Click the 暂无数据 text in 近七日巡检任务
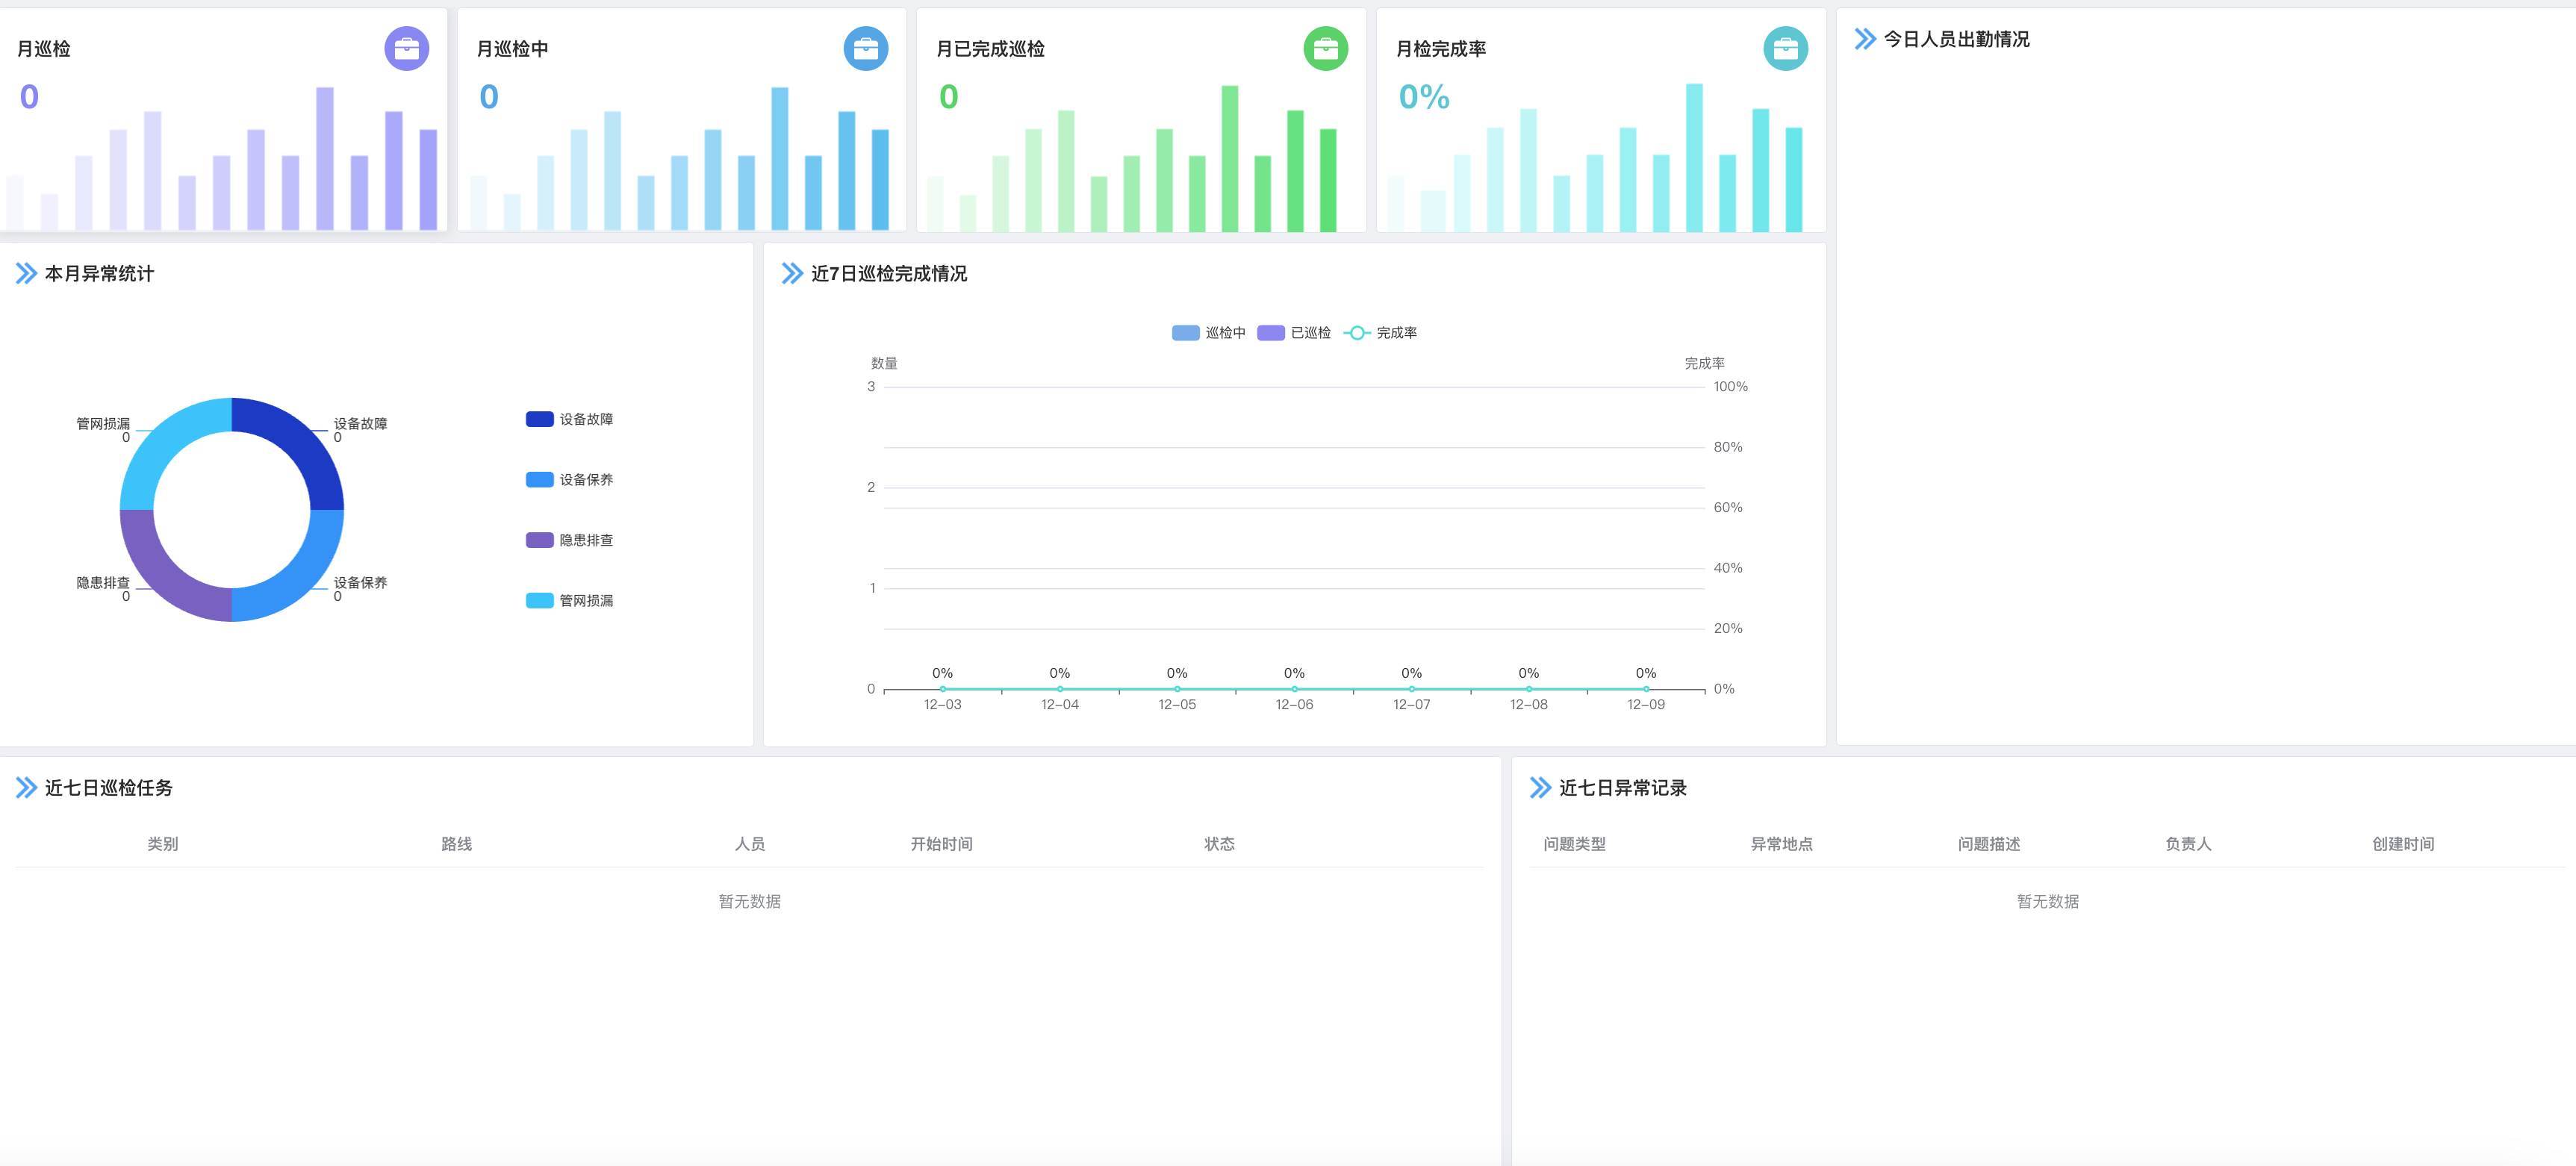Viewport: 2576px width, 1166px height. click(751, 901)
